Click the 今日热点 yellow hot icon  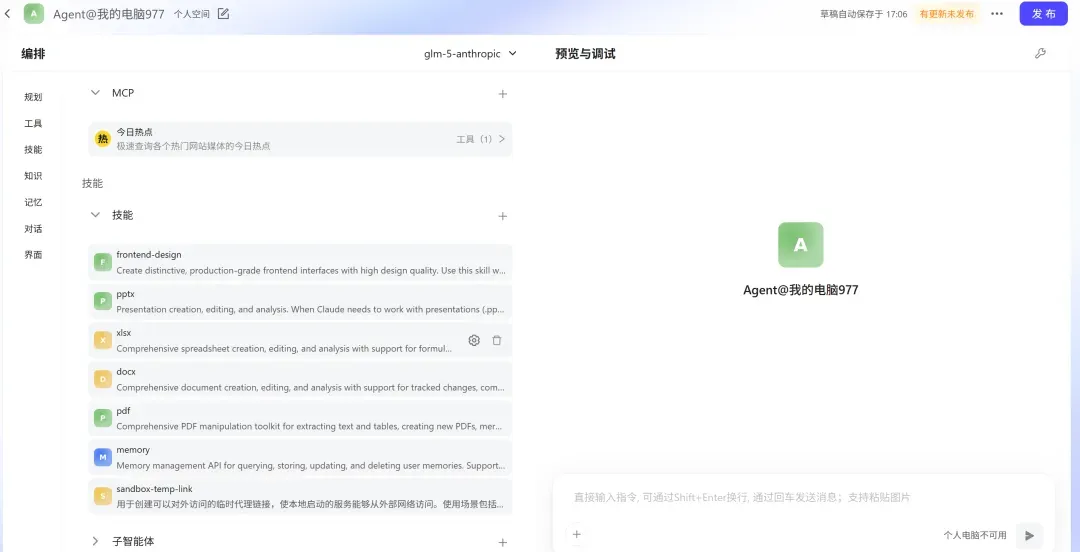pos(103,139)
